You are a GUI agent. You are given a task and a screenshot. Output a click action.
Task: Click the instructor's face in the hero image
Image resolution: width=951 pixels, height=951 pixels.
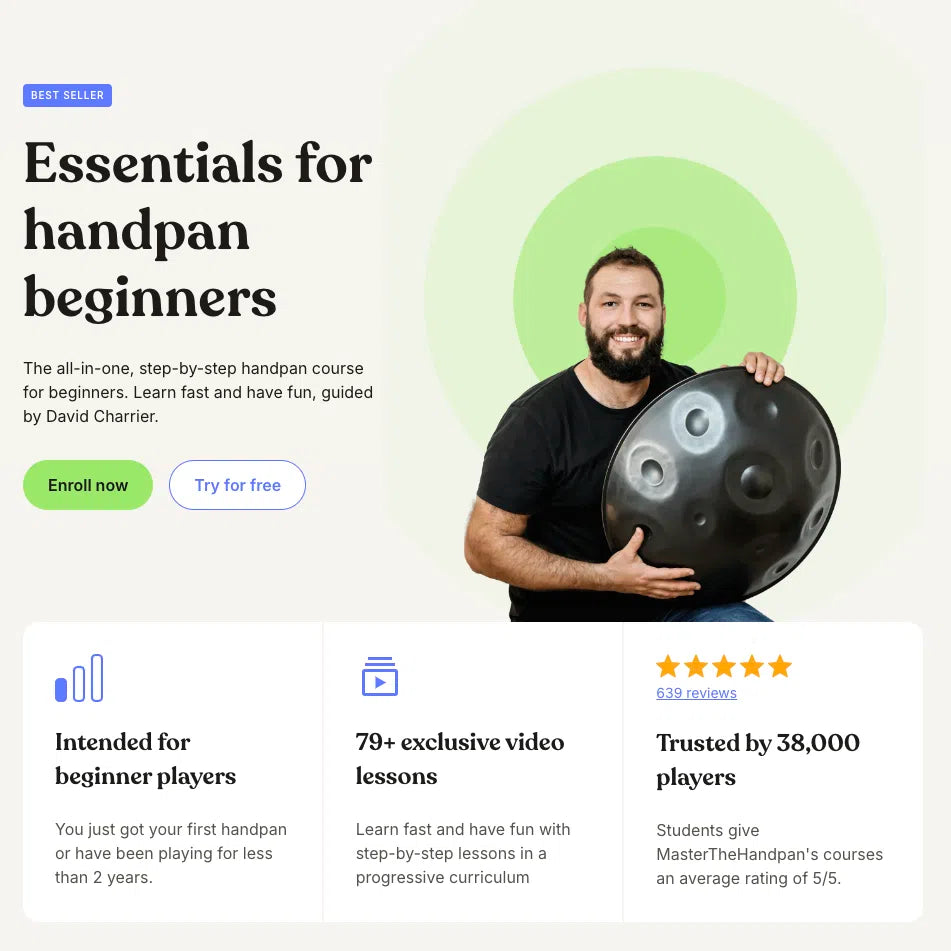click(625, 315)
